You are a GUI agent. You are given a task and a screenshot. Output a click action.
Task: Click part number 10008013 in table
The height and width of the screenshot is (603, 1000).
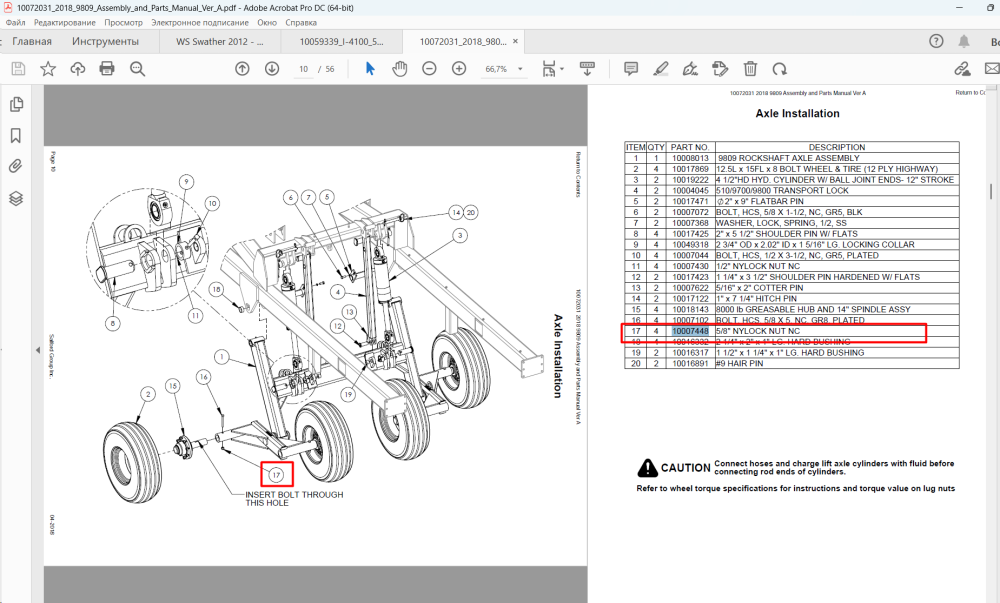coord(690,158)
